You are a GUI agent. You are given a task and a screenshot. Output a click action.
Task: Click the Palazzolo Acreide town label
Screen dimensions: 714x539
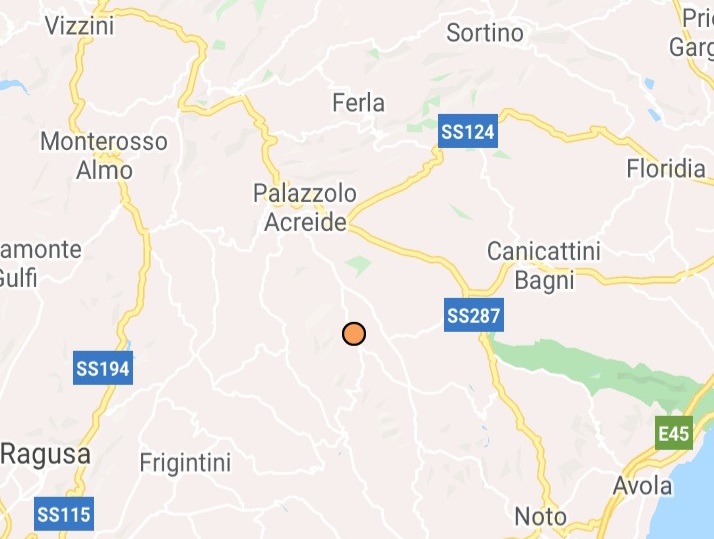point(305,208)
